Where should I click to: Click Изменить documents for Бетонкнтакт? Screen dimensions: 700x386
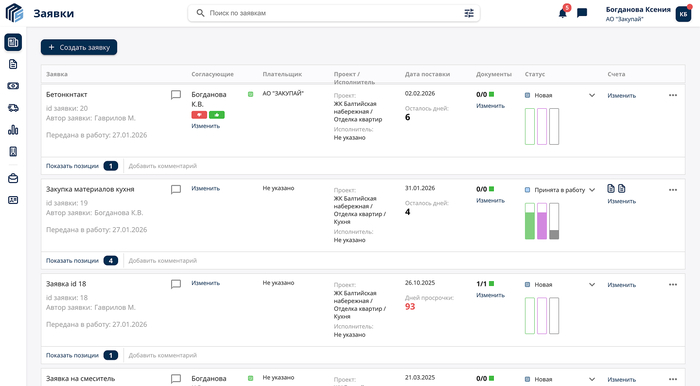[x=490, y=106]
